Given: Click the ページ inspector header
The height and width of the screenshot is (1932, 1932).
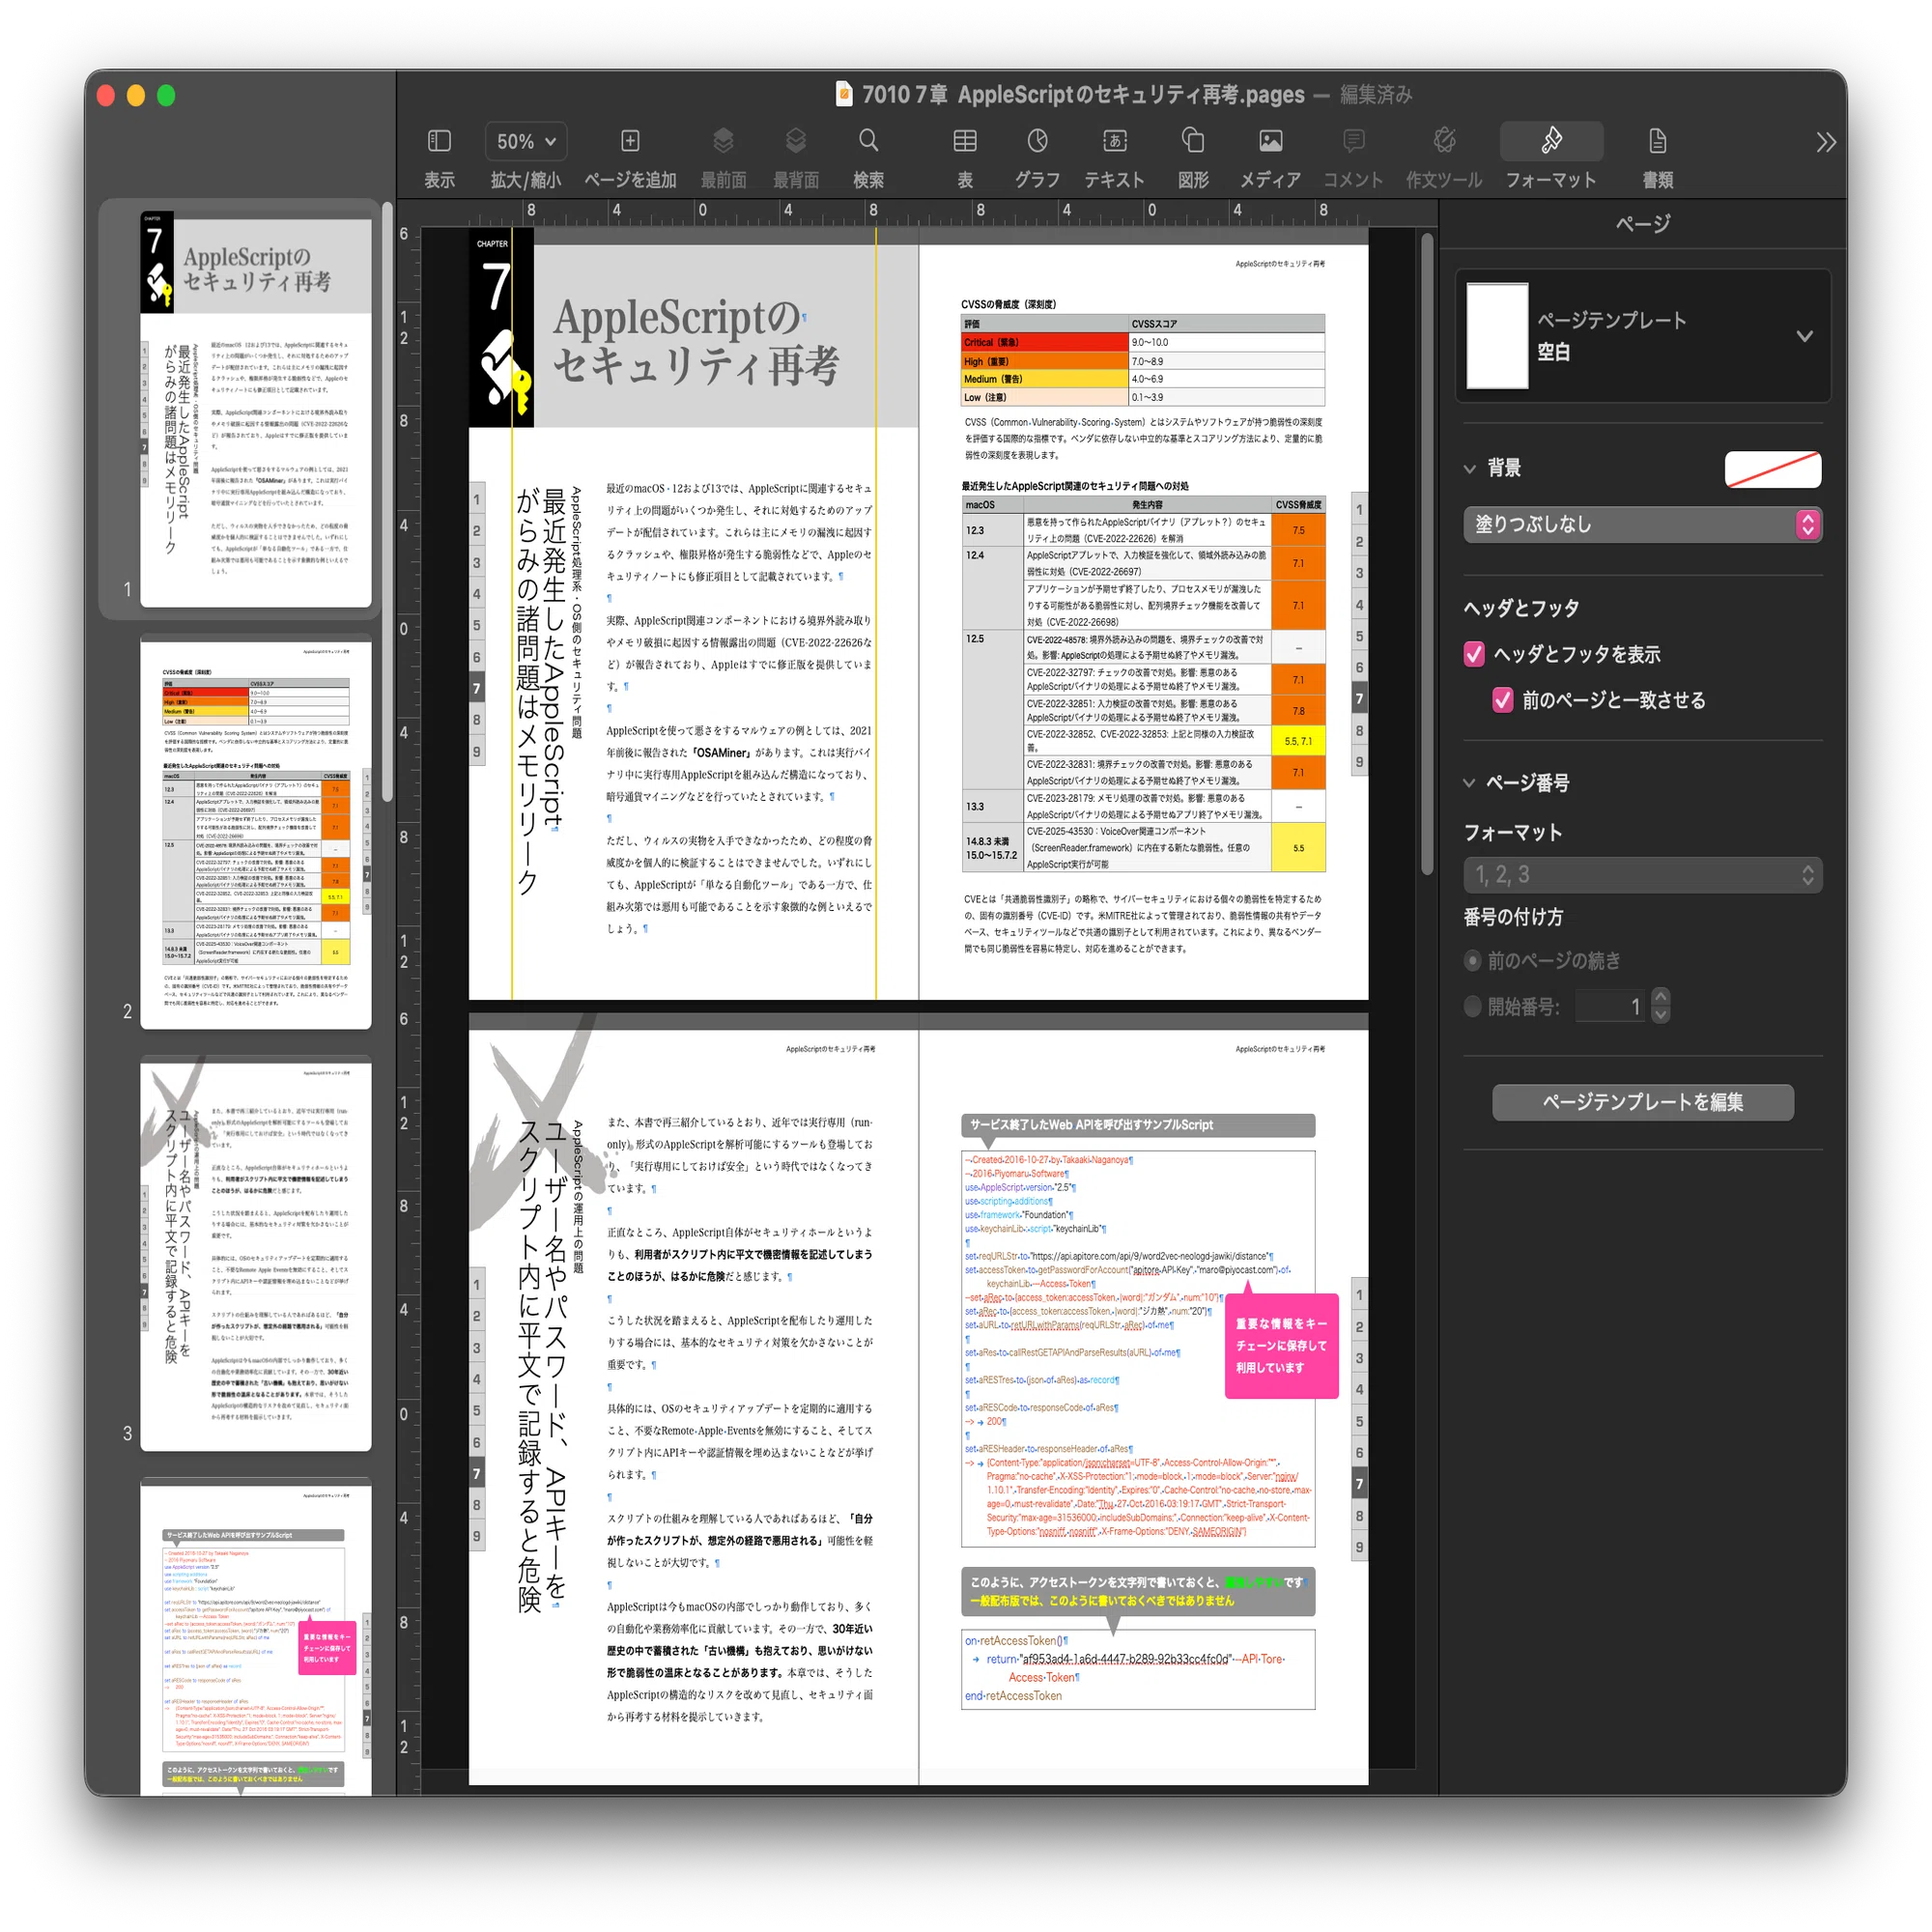Looking at the screenshot, I should coord(1642,224).
